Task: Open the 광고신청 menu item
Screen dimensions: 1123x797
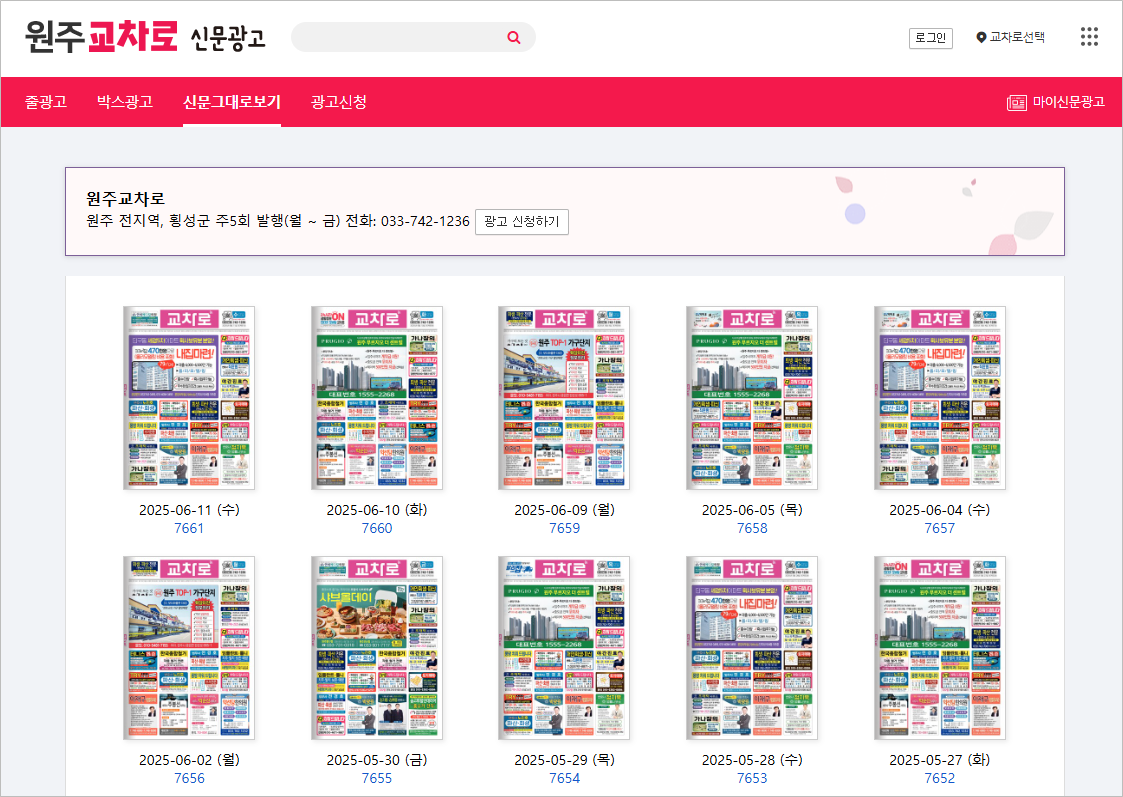Action: tap(336, 102)
